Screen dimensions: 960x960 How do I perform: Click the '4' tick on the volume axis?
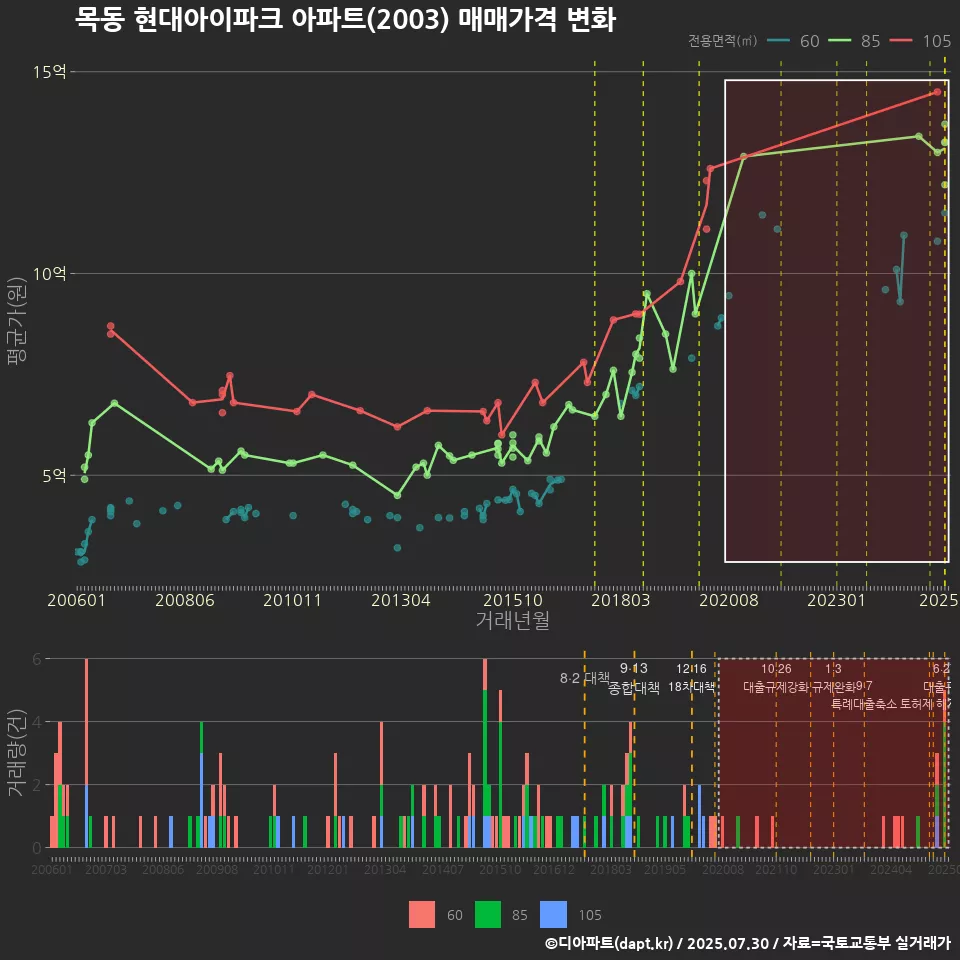pyautogui.click(x=37, y=722)
